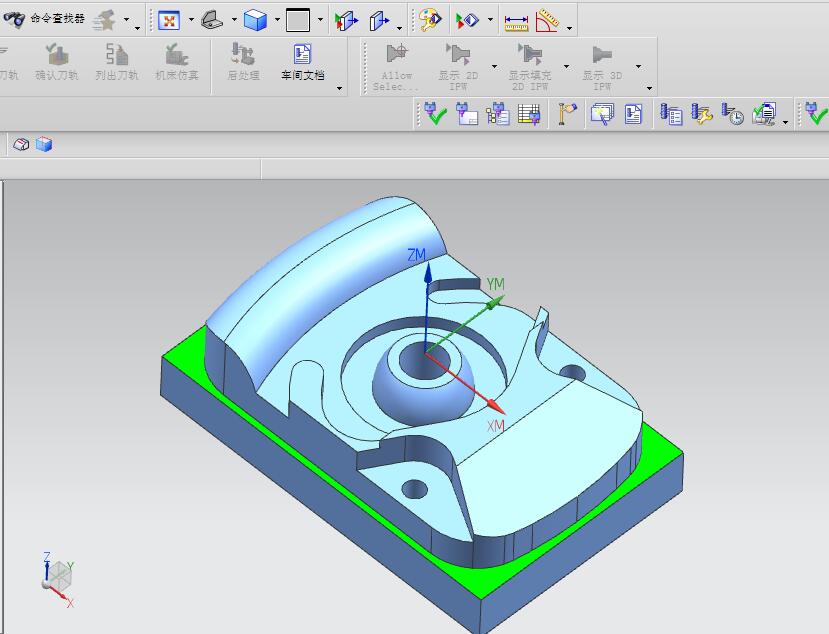
Task: Click 列出刀轨 list tool path
Action: (117, 62)
